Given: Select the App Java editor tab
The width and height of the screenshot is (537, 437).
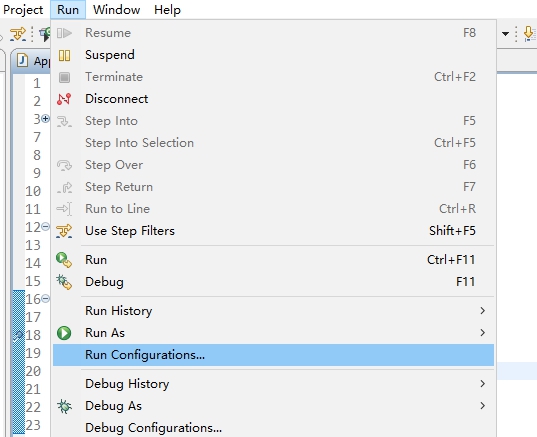Looking at the screenshot, I should click(34, 61).
